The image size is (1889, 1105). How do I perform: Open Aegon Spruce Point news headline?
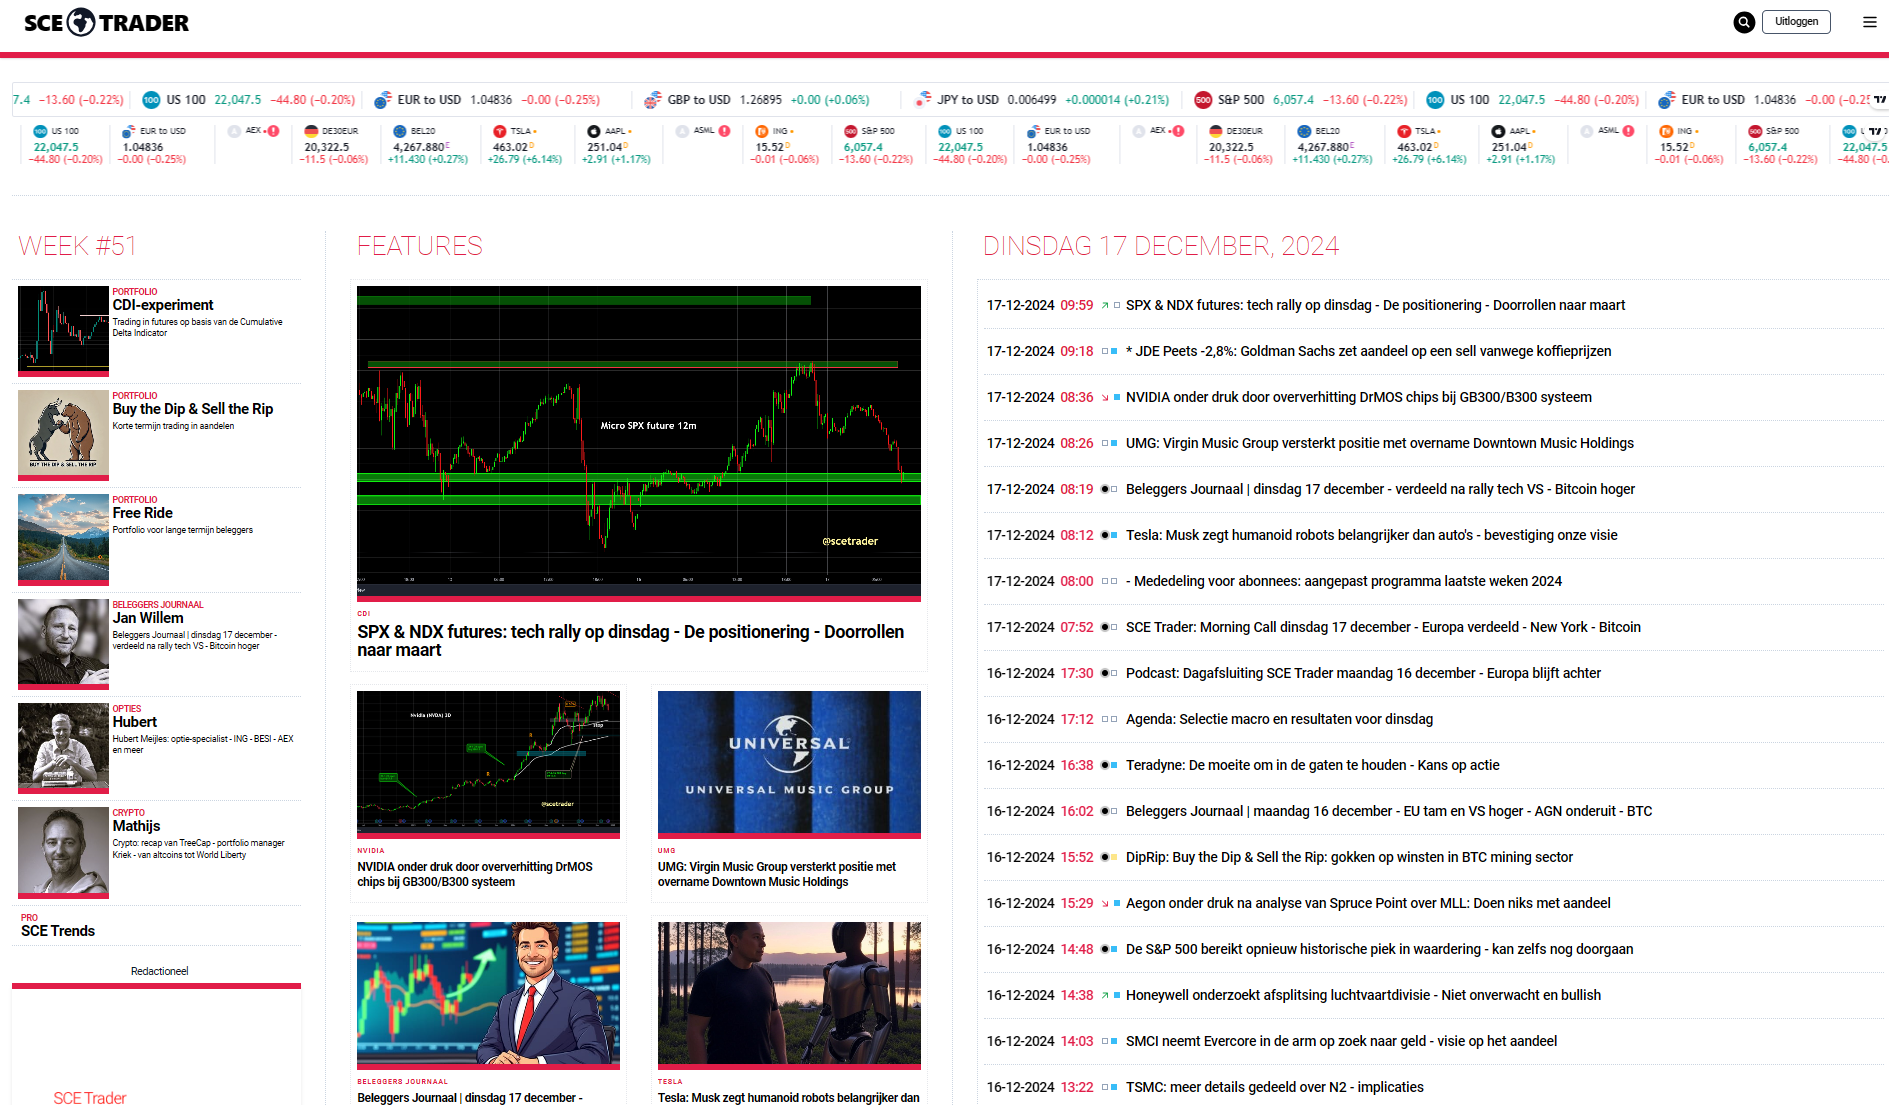(x=1368, y=904)
